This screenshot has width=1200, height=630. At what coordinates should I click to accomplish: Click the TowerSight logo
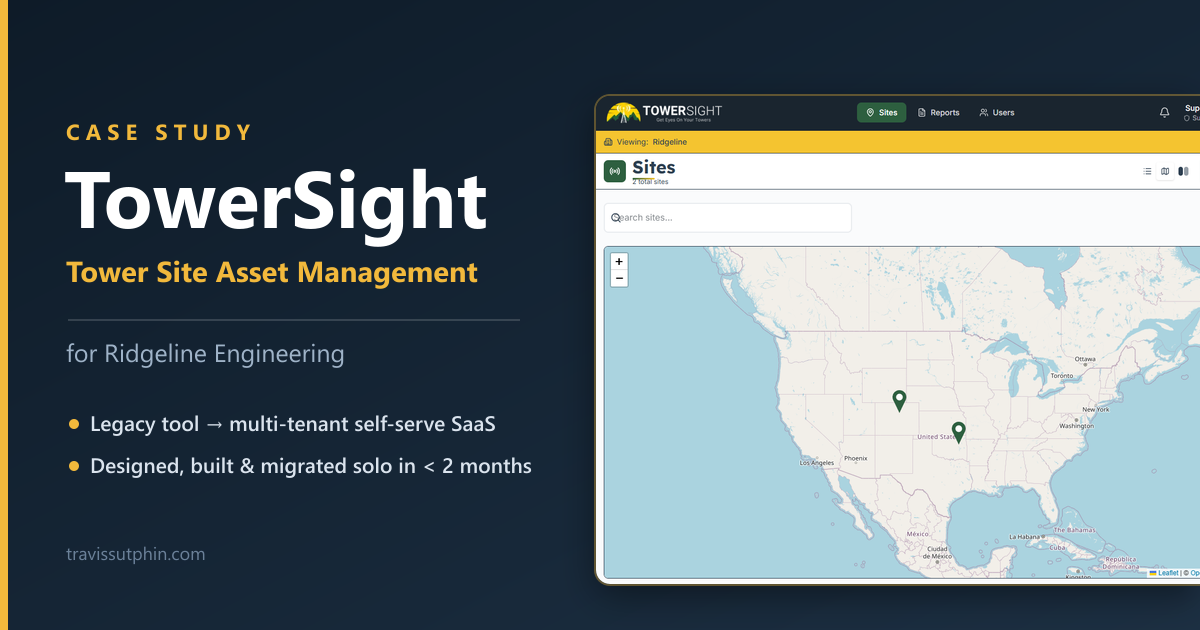coord(664,112)
